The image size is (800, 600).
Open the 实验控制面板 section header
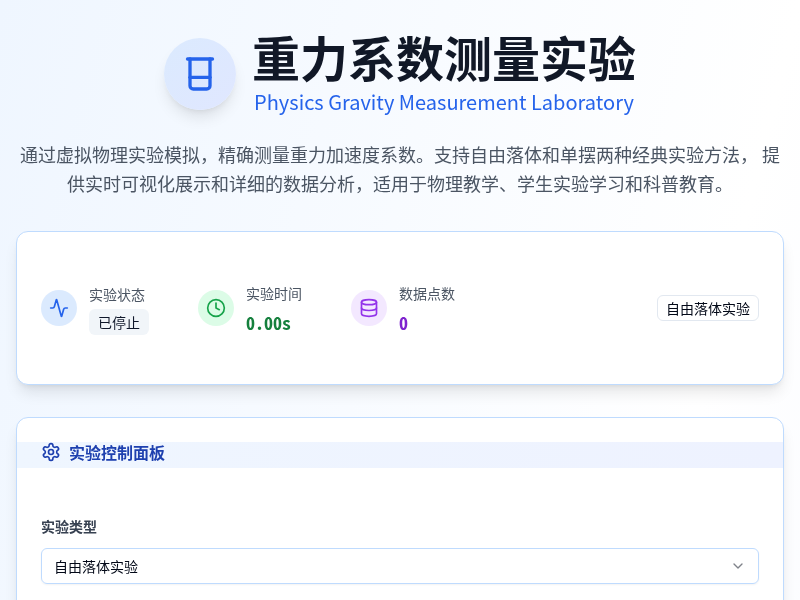click(x=118, y=453)
